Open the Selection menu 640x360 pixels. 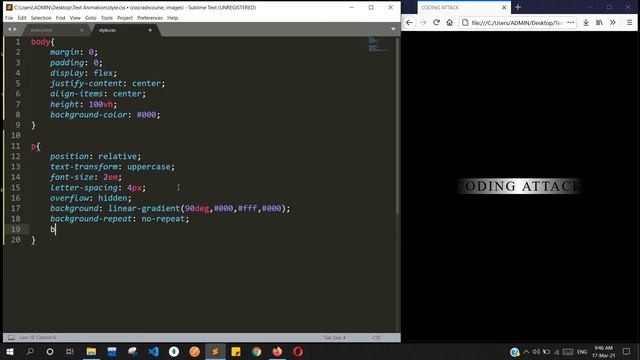(x=41, y=18)
